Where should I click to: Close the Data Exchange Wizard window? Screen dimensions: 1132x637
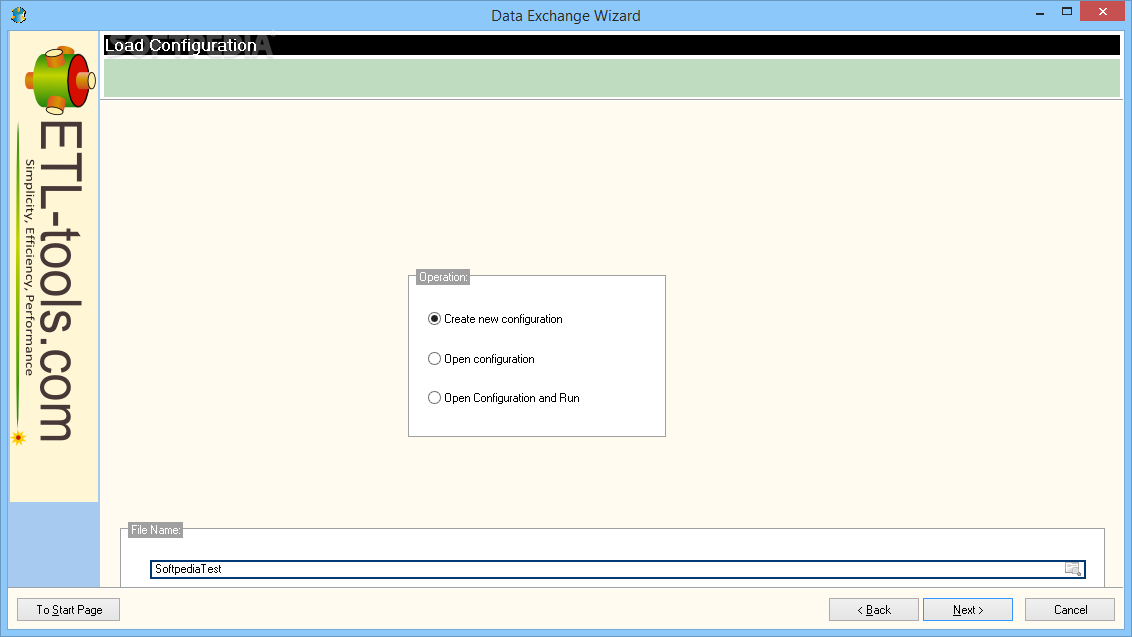[x=1102, y=12]
